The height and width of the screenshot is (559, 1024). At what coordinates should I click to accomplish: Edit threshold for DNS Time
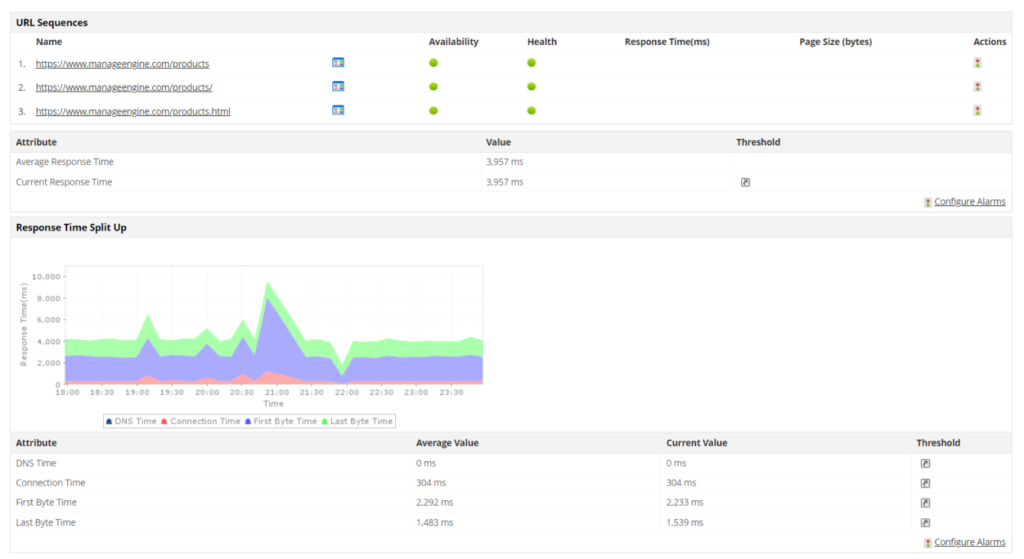pyautogui.click(x=925, y=463)
